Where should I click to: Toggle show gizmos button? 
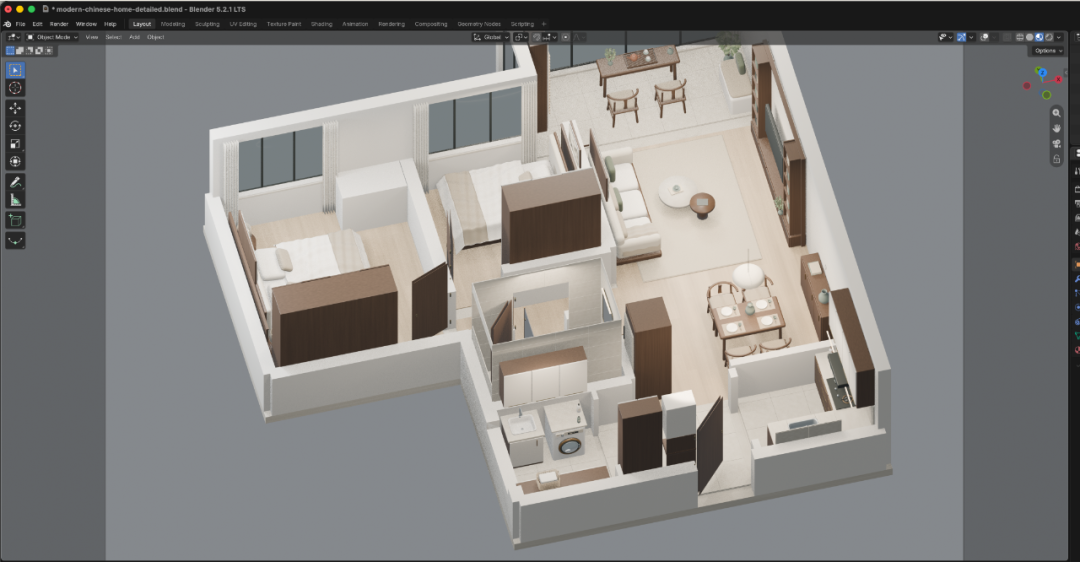coord(962,37)
